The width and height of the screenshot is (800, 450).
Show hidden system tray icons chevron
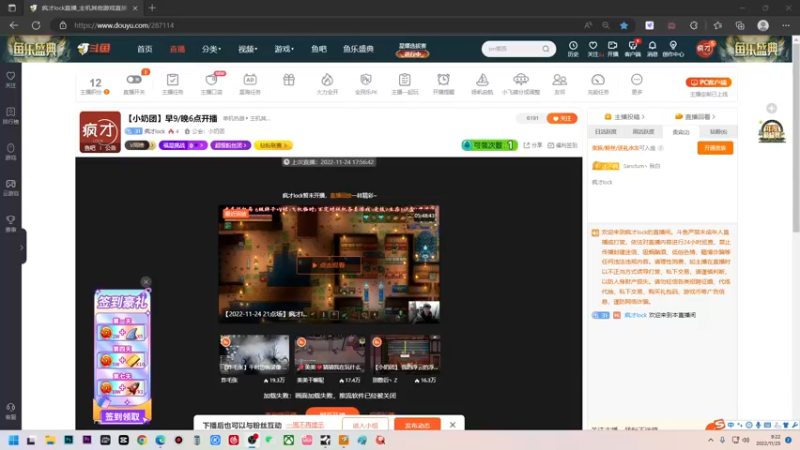[711, 440]
